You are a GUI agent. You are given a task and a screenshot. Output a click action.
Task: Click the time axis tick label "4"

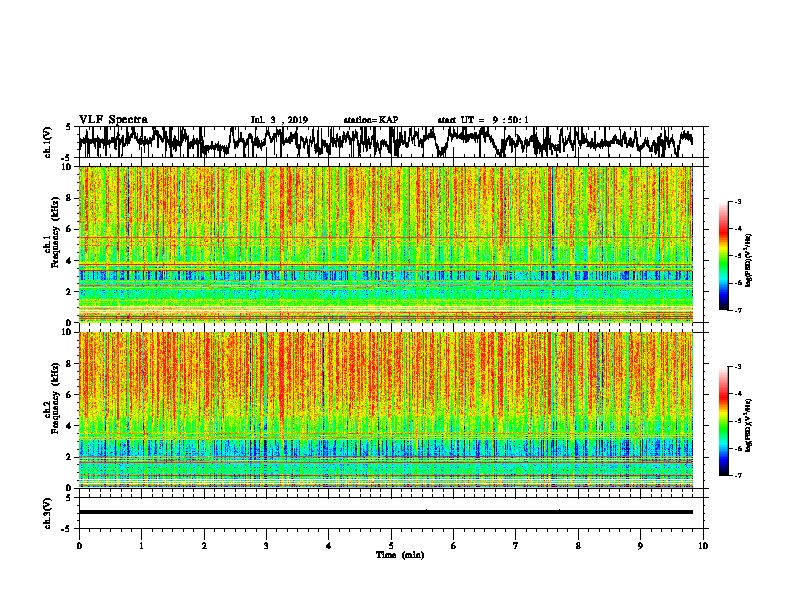329,546
